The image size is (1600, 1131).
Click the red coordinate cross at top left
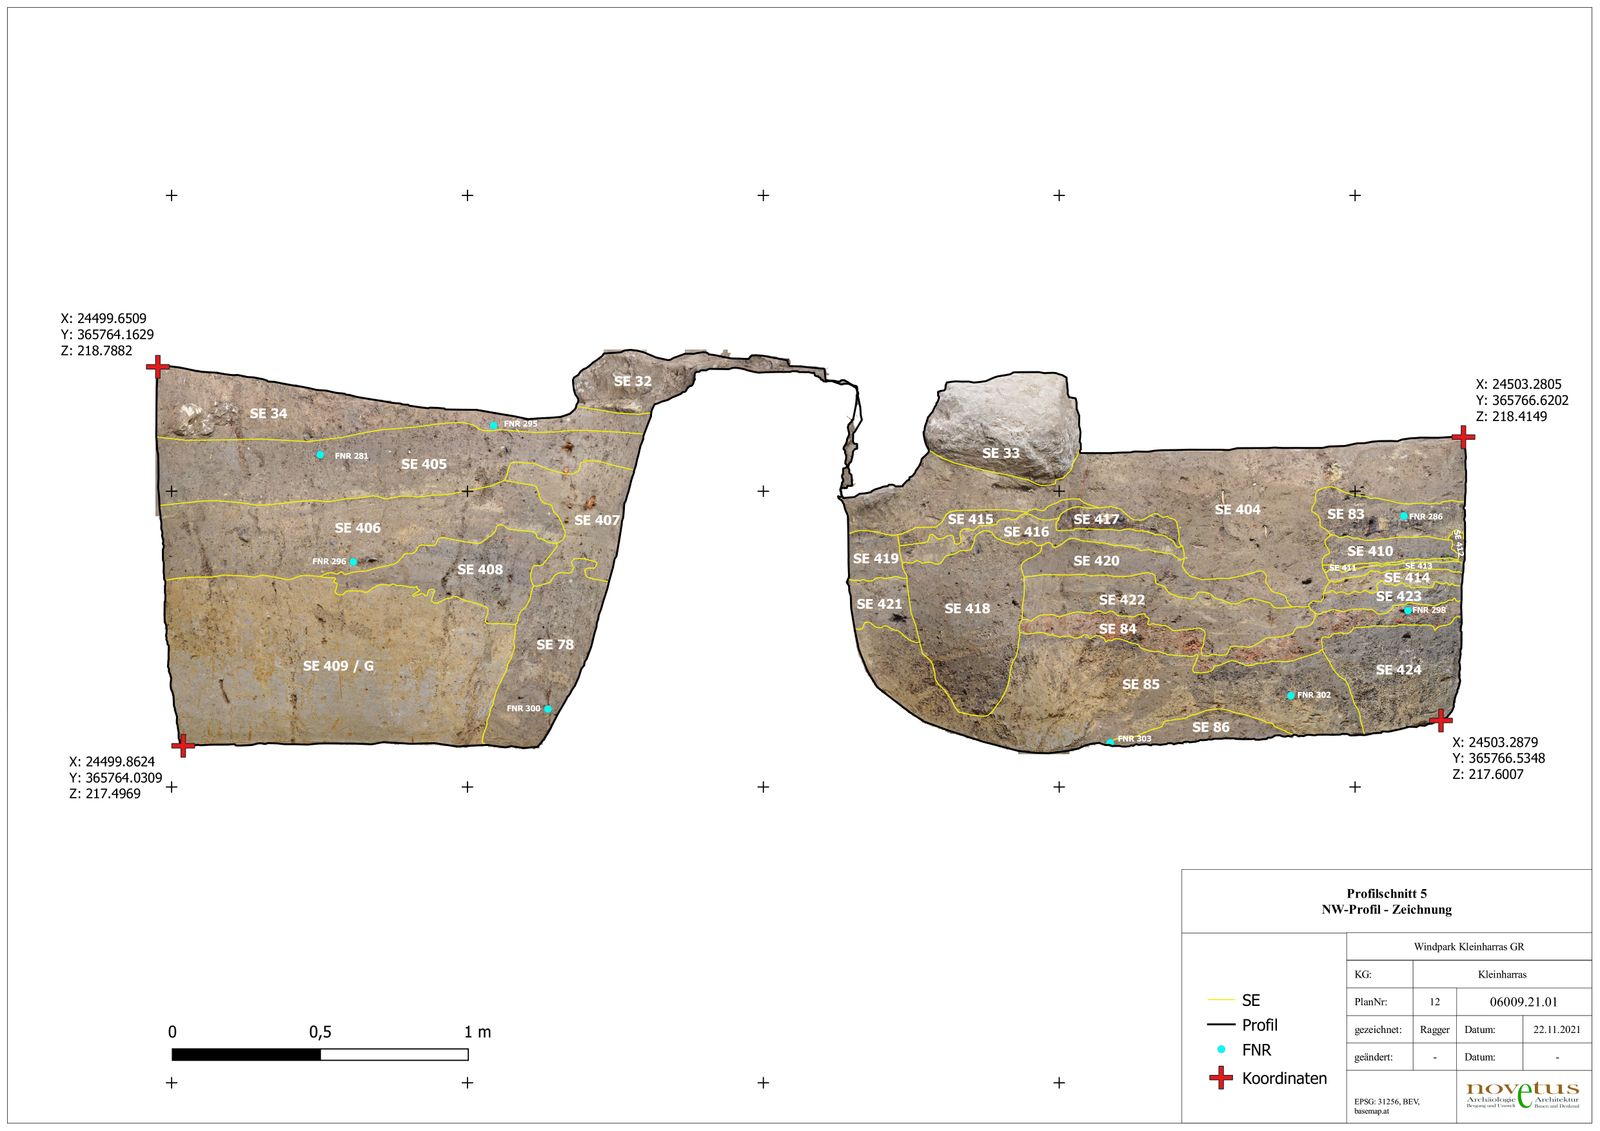click(x=157, y=367)
